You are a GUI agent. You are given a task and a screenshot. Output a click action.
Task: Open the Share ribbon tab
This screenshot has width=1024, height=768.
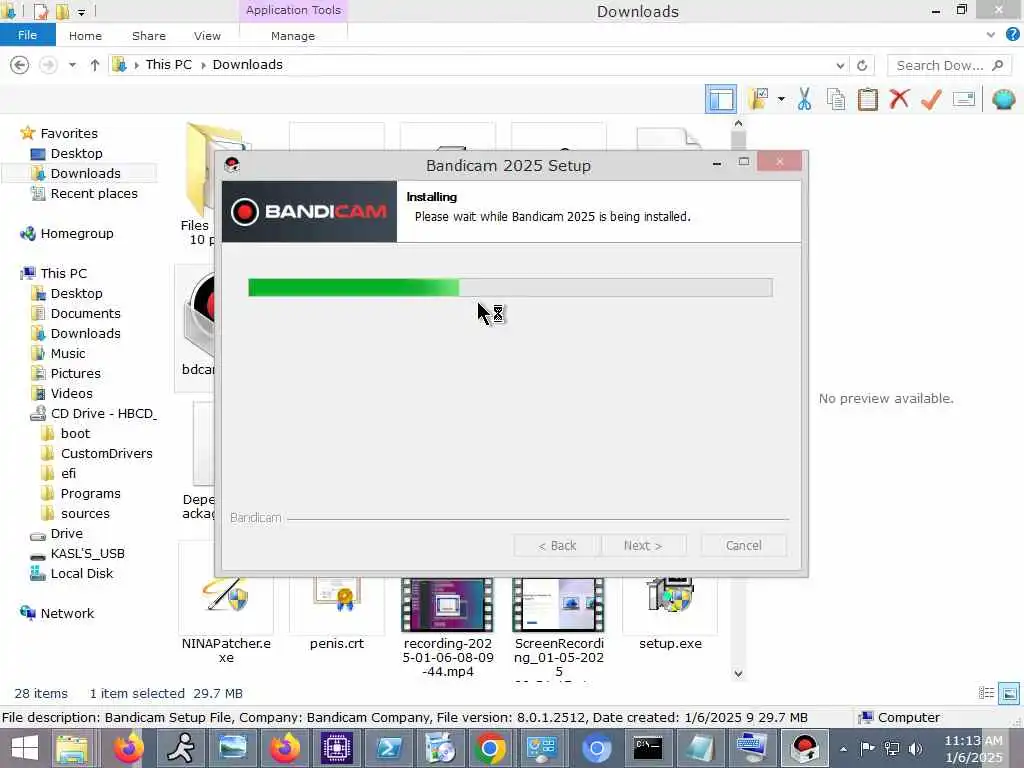pyautogui.click(x=149, y=36)
